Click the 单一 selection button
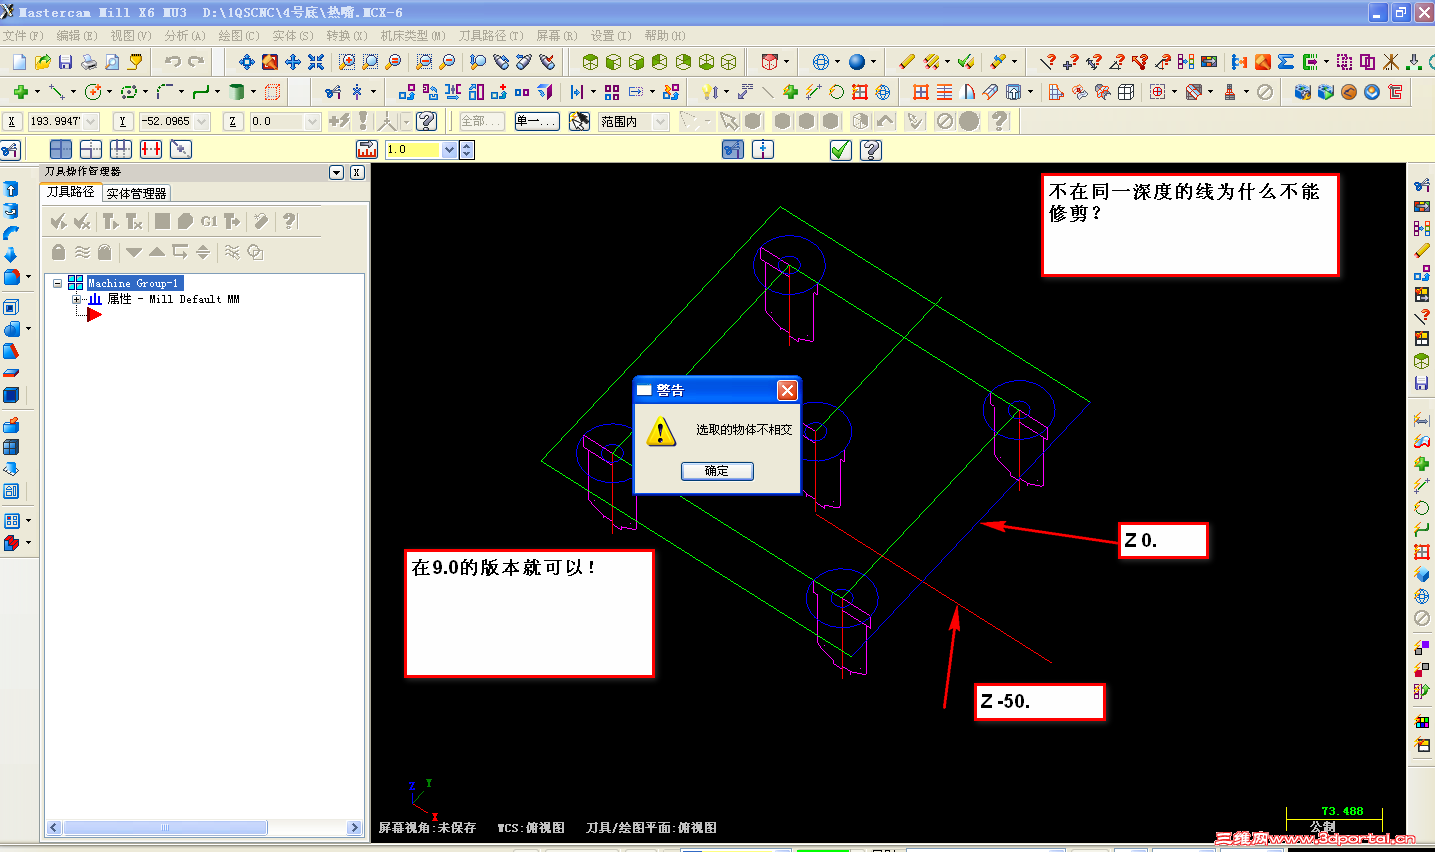 (x=537, y=121)
